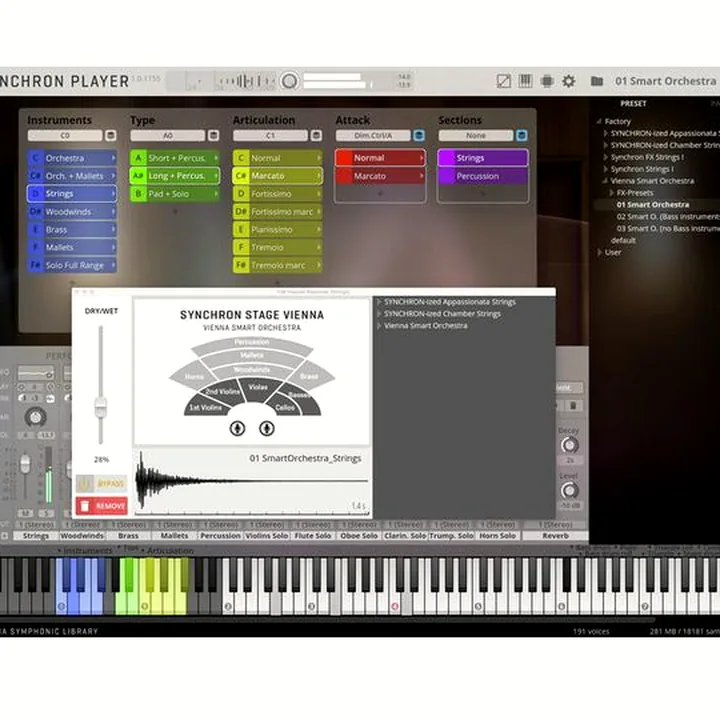Choose Tremolo marc articulation
This screenshot has height=720, width=720.
(x=277, y=265)
